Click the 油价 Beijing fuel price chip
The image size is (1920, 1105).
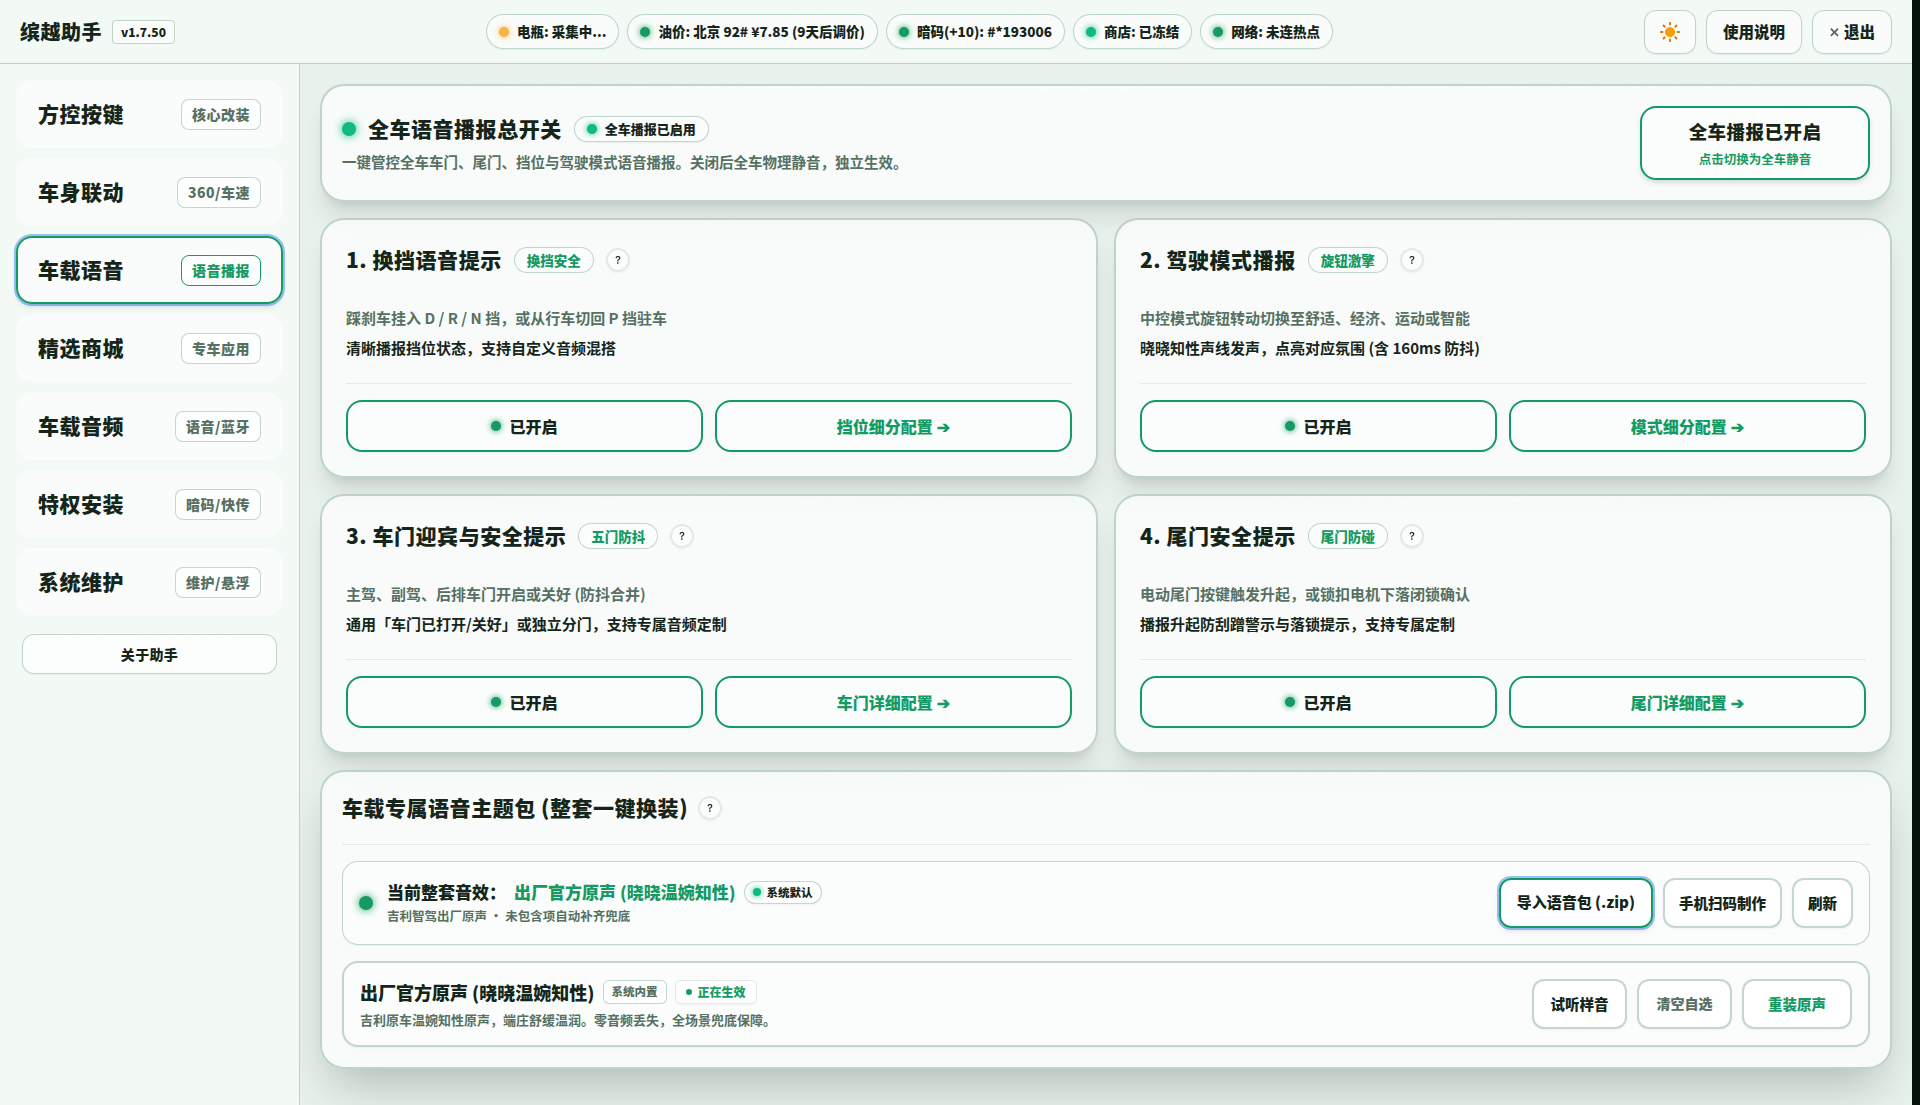tap(752, 32)
